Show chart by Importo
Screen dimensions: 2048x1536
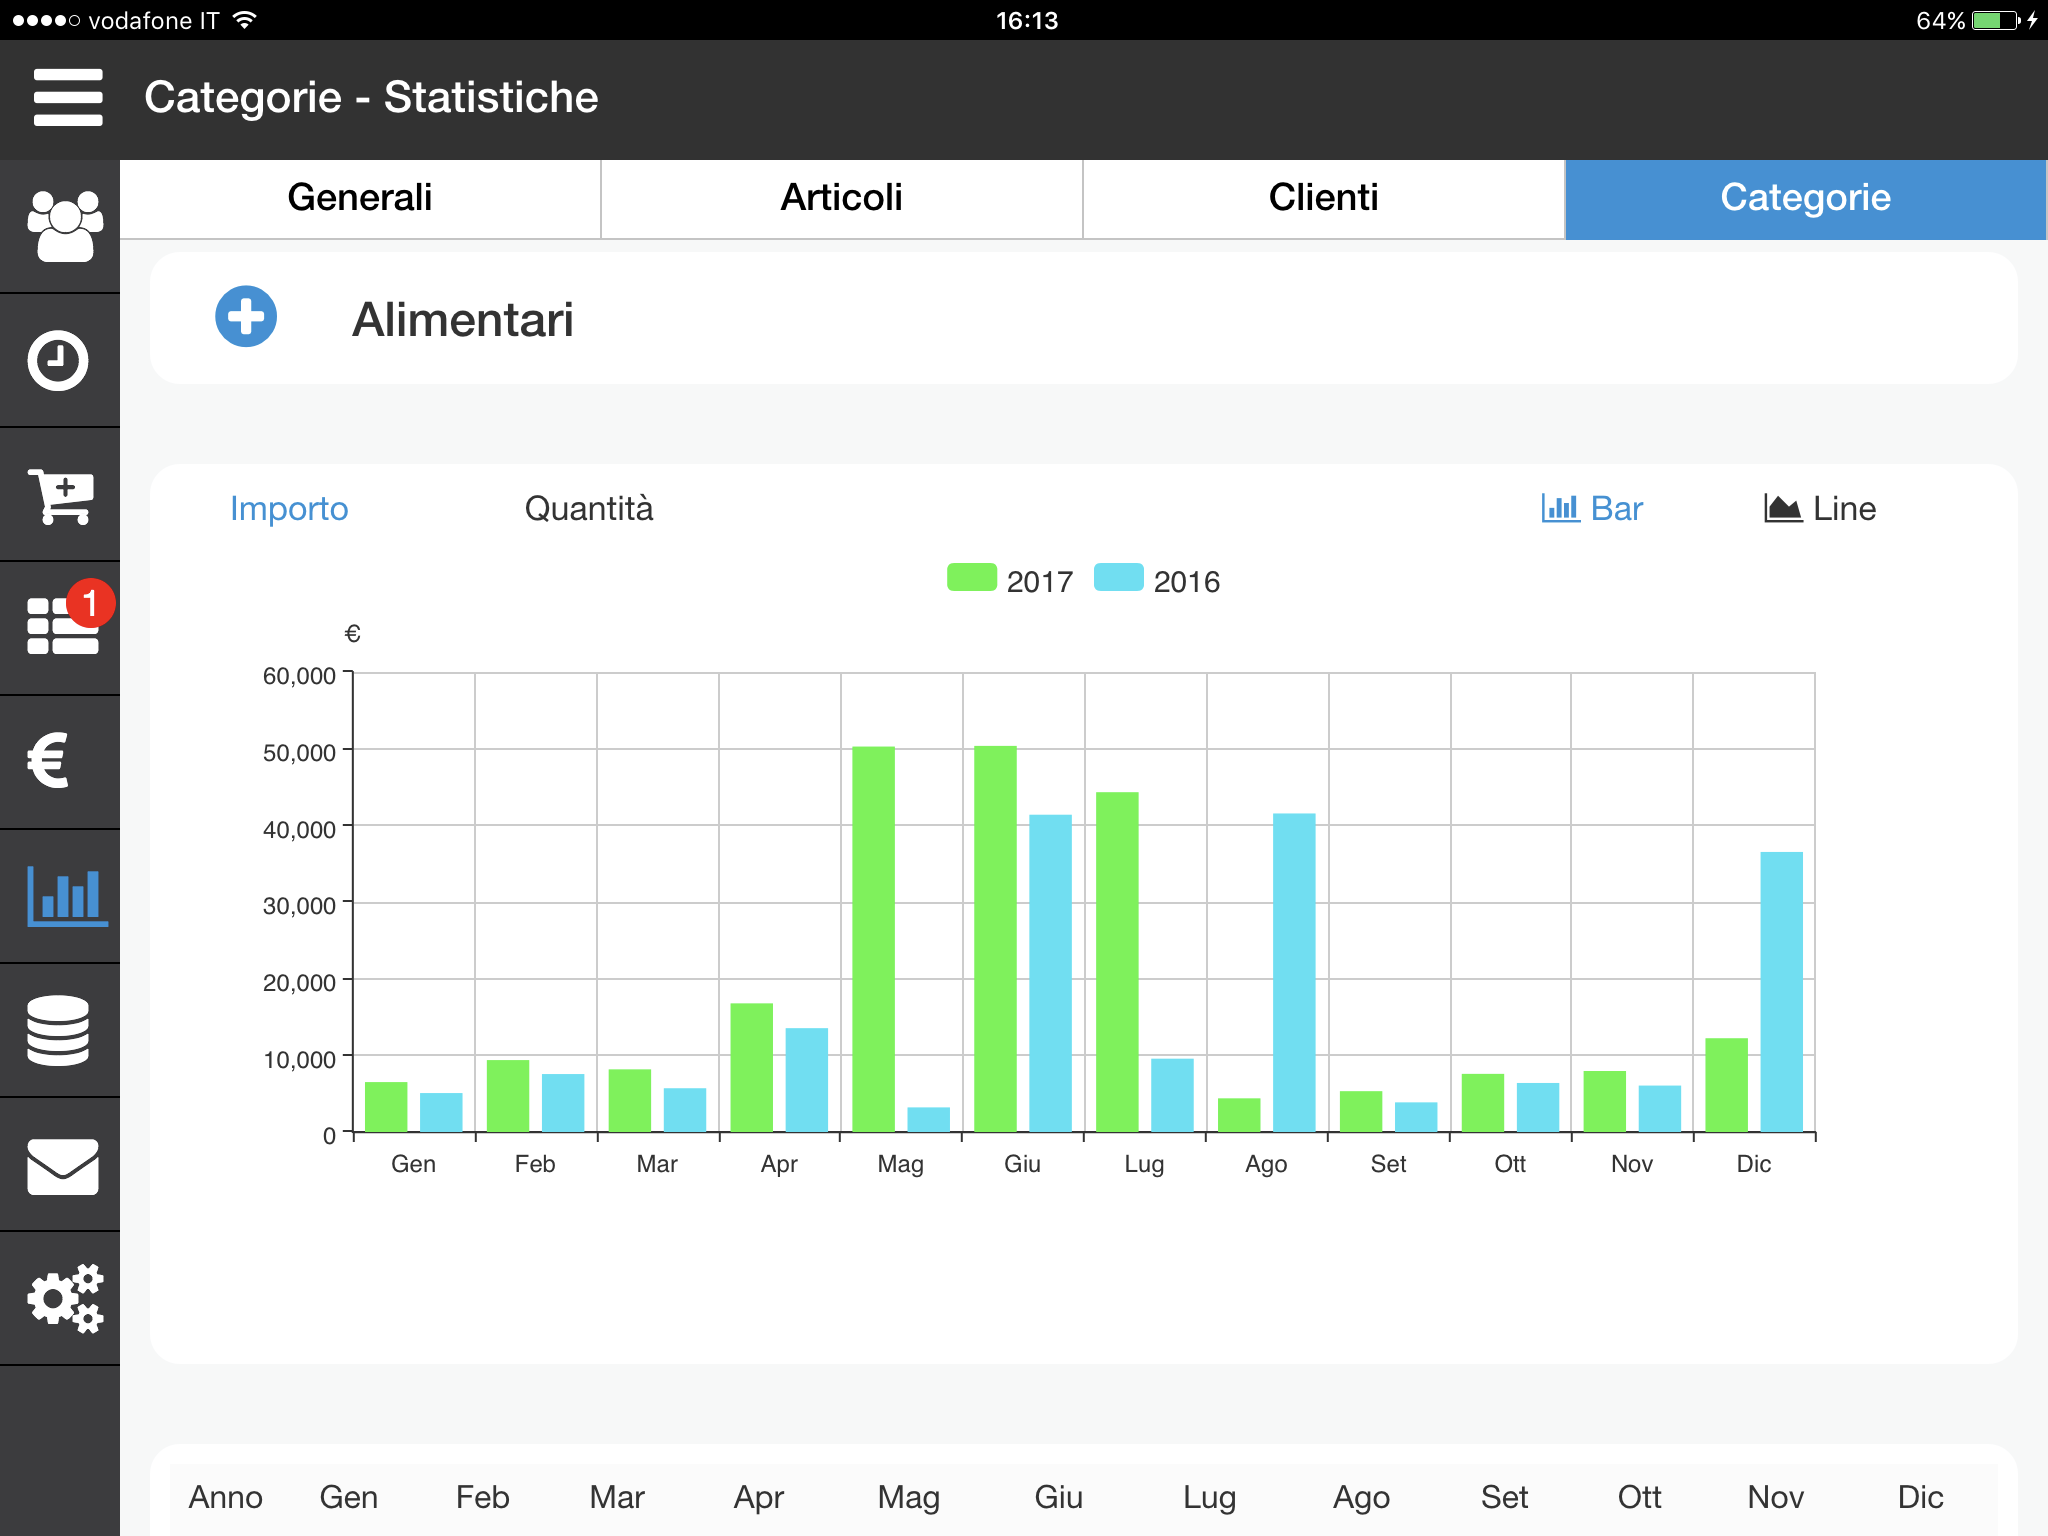coord(289,509)
